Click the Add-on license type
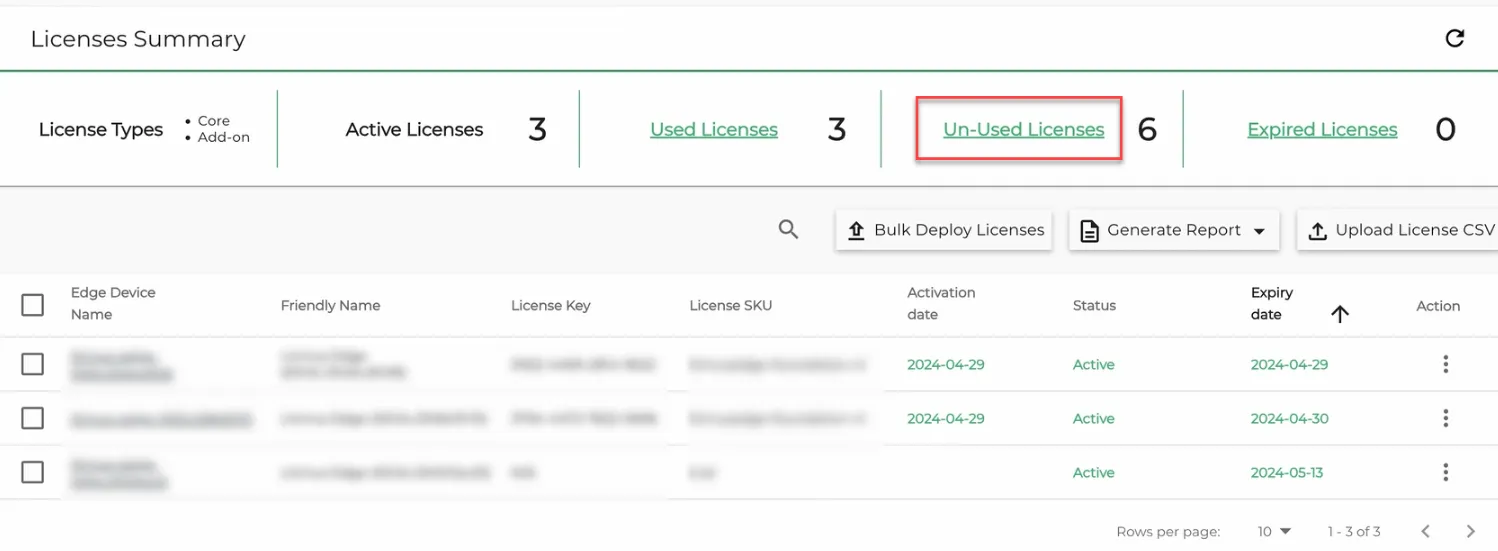 pyautogui.click(x=224, y=137)
